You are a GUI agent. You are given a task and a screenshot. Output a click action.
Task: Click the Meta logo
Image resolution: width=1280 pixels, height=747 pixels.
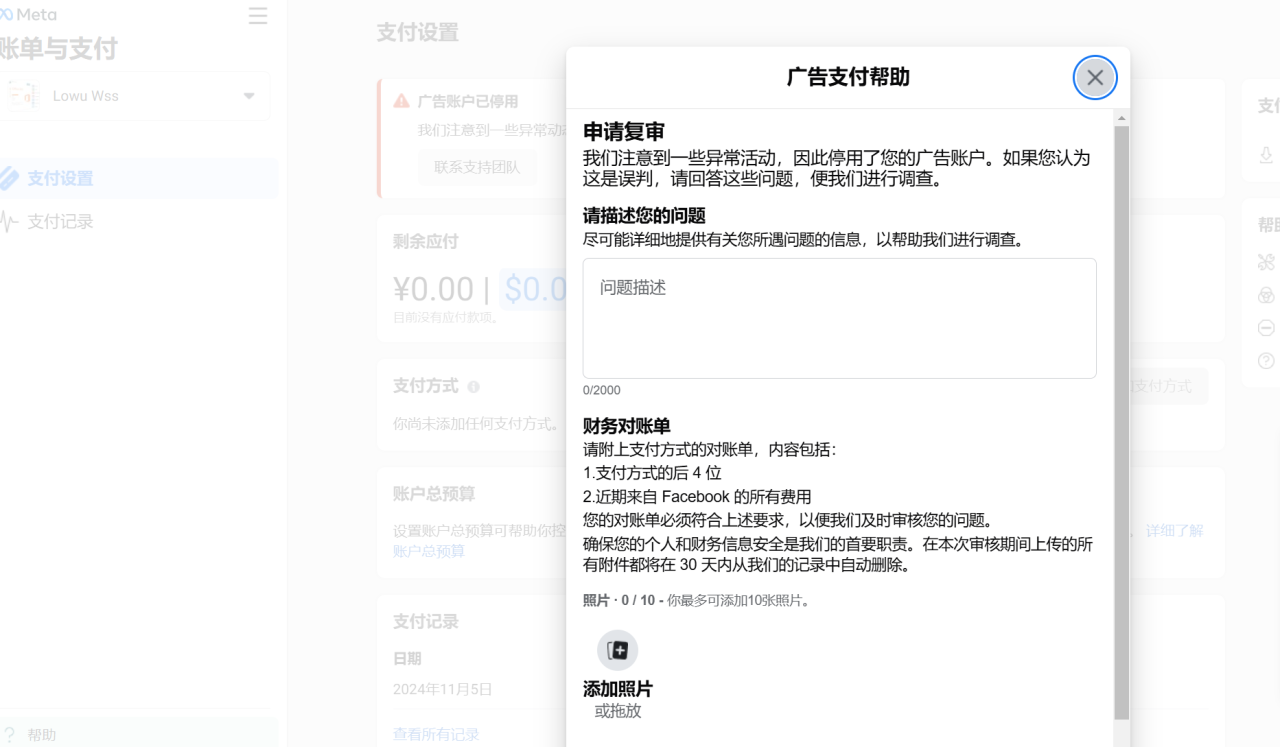tap(28, 15)
